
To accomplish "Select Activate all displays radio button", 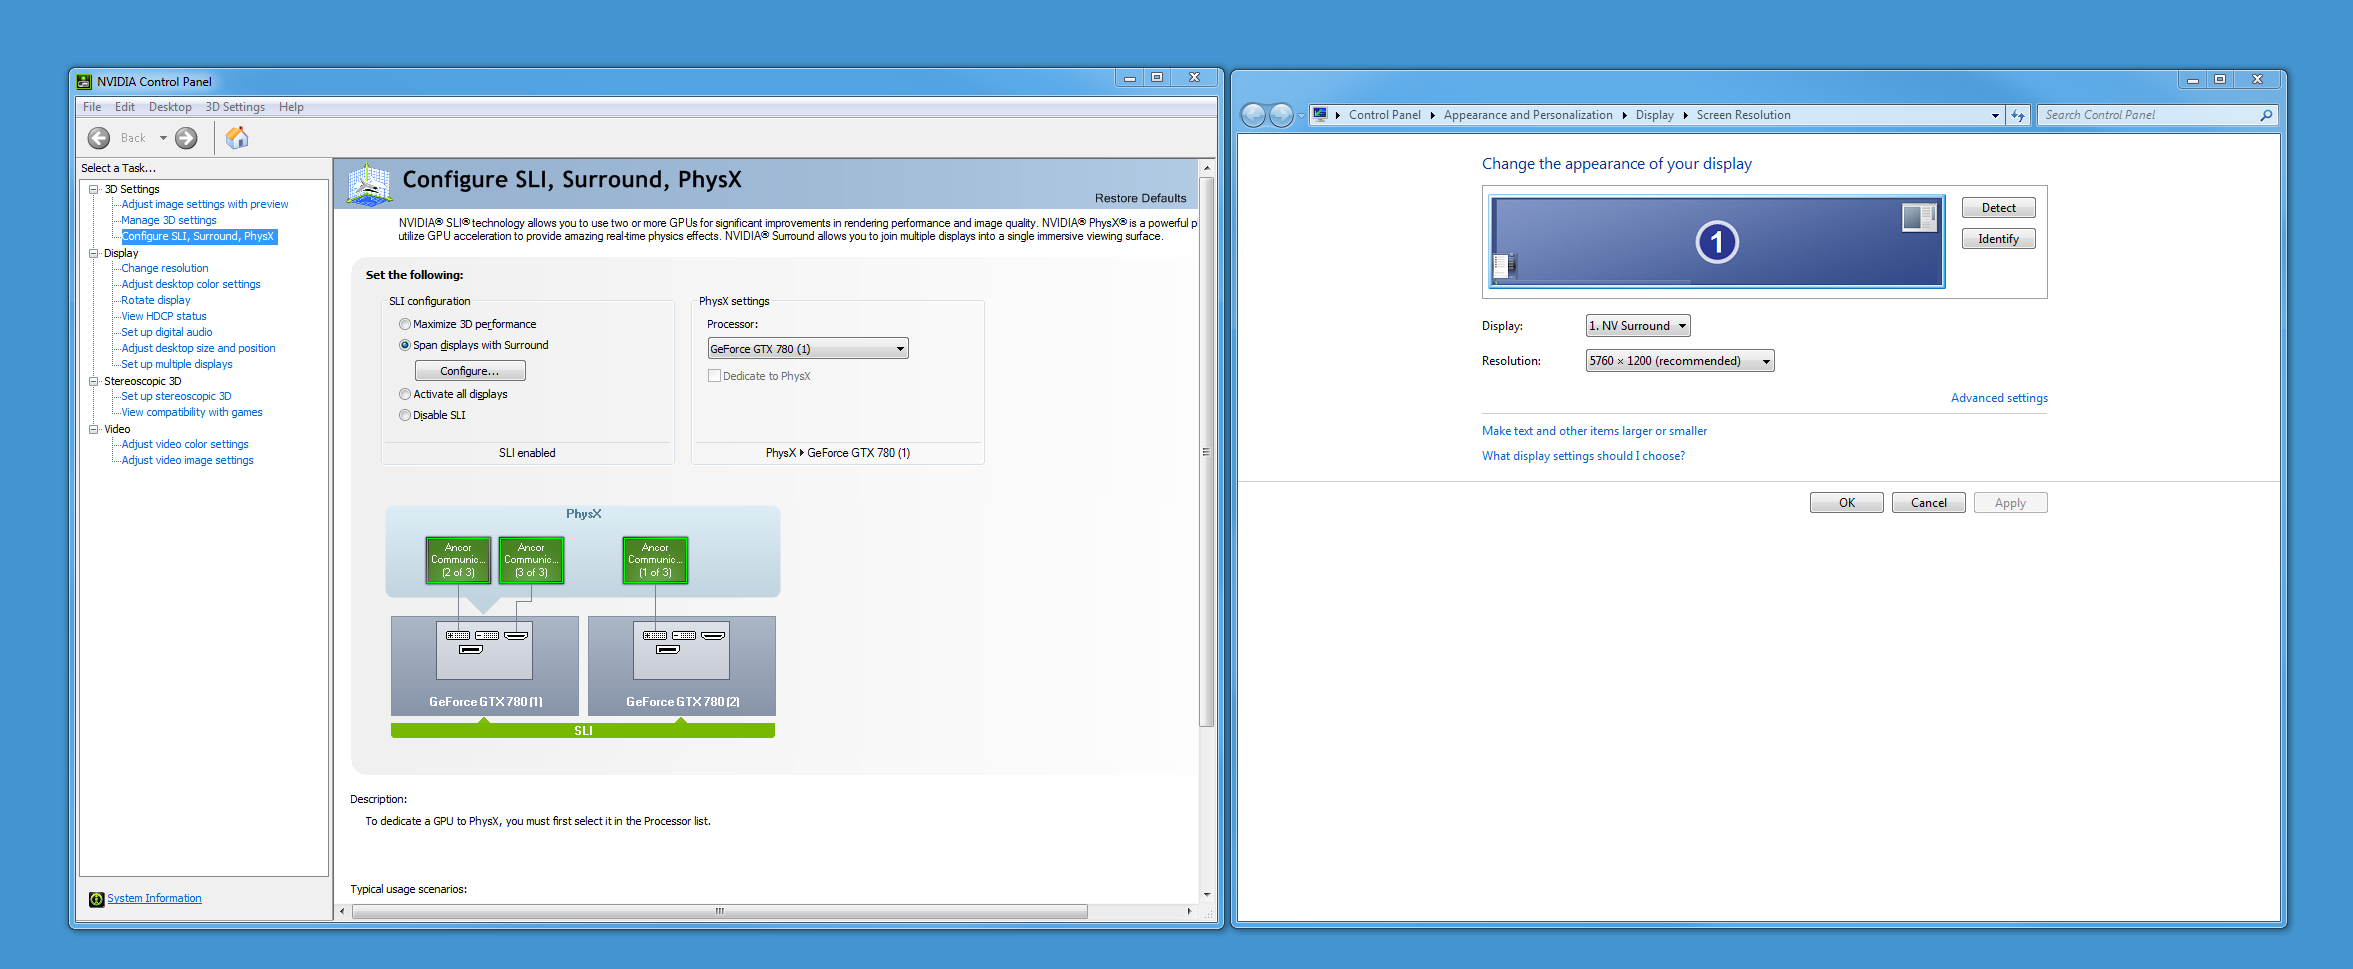I will tap(405, 394).
